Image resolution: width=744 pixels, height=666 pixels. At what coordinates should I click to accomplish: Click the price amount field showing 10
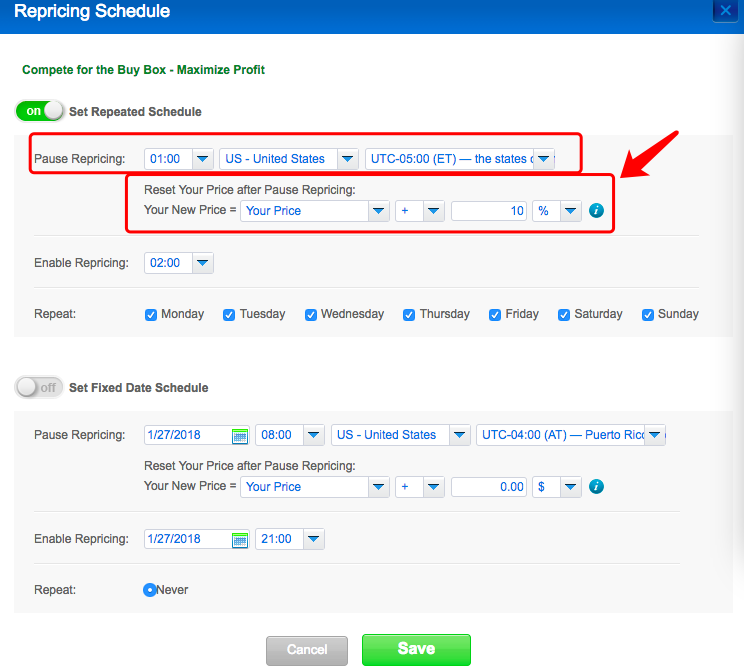pyautogui.click(x=489, y=211)
